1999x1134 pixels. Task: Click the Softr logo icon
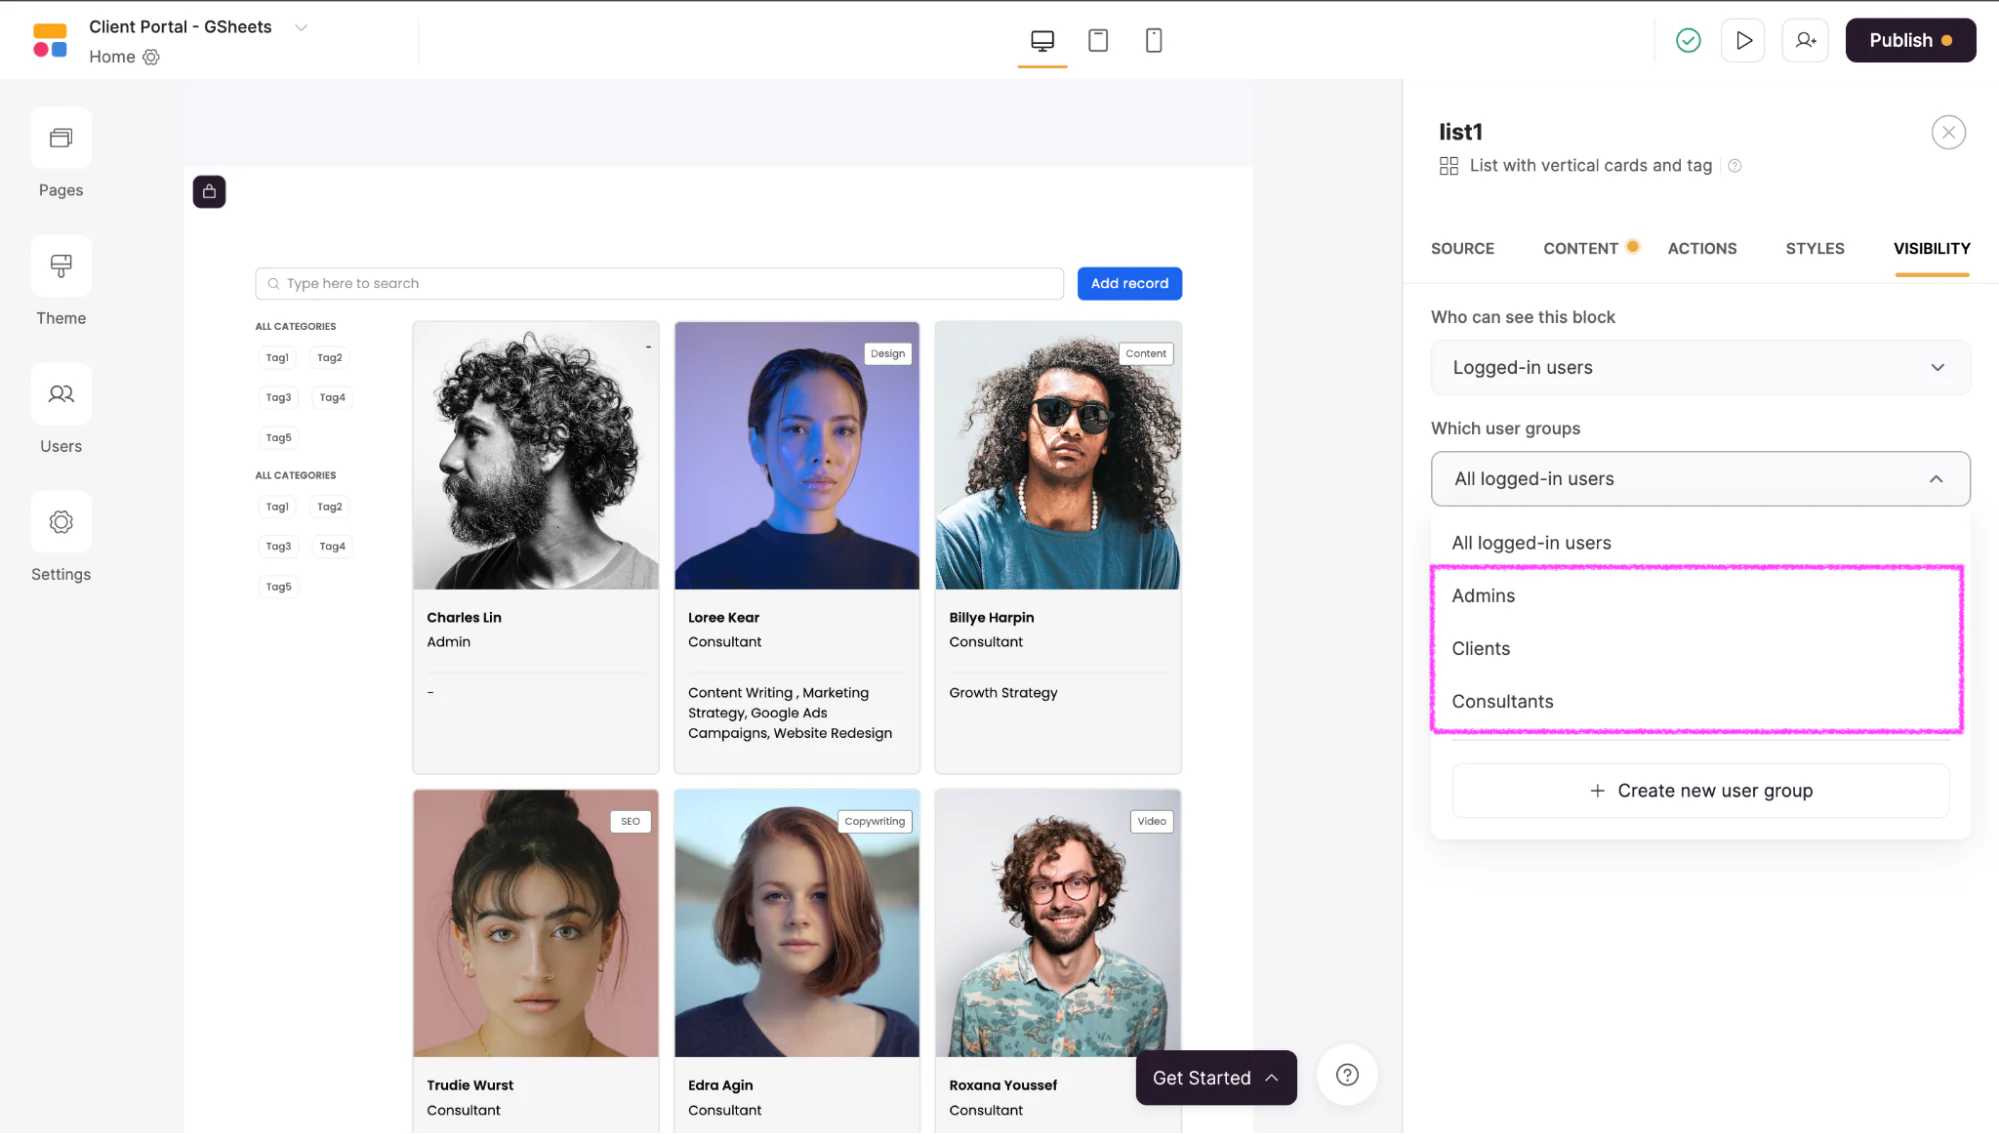click(x=50, y=40)
